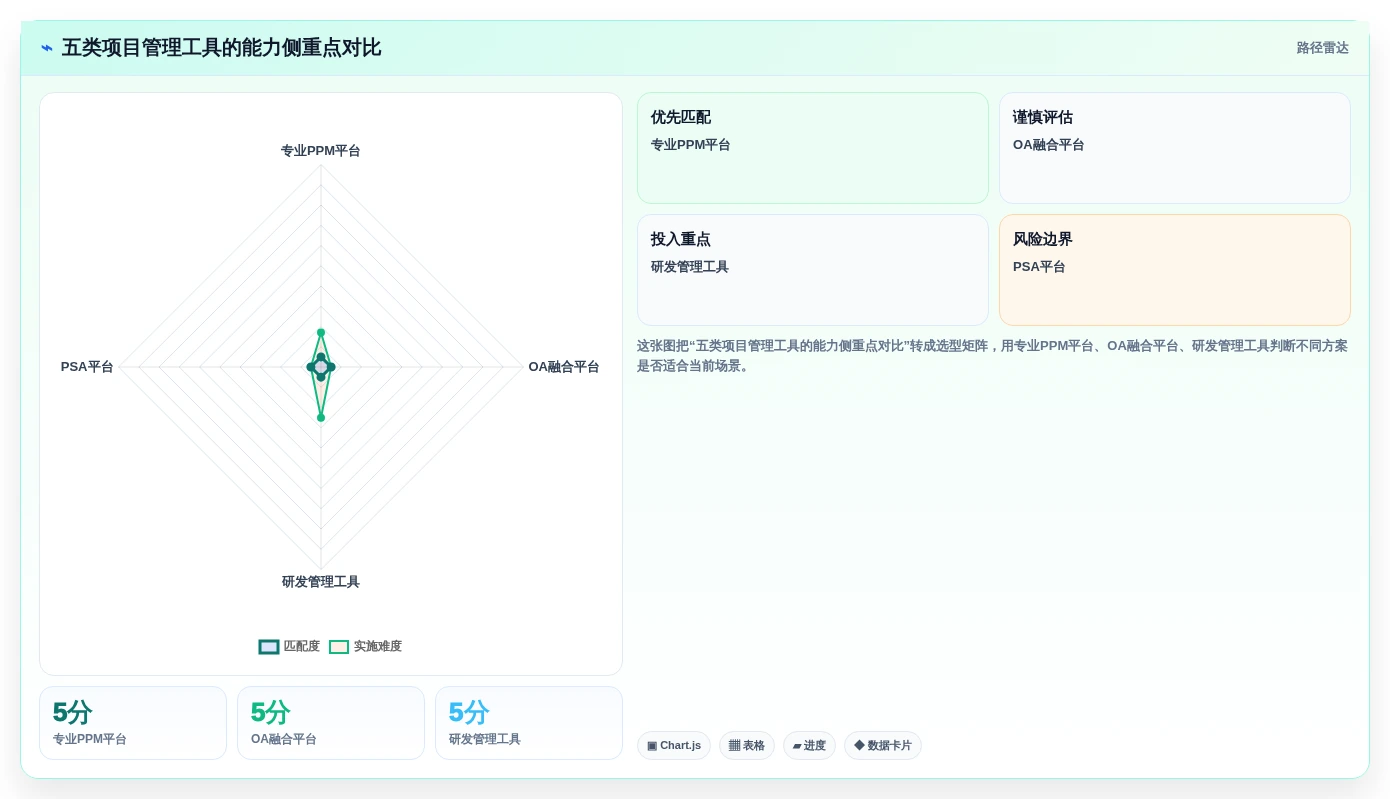Viewport: 1390px width, 799px height.
Task: Select the 数据卡片 tag chip
Action: click(883, 746)
